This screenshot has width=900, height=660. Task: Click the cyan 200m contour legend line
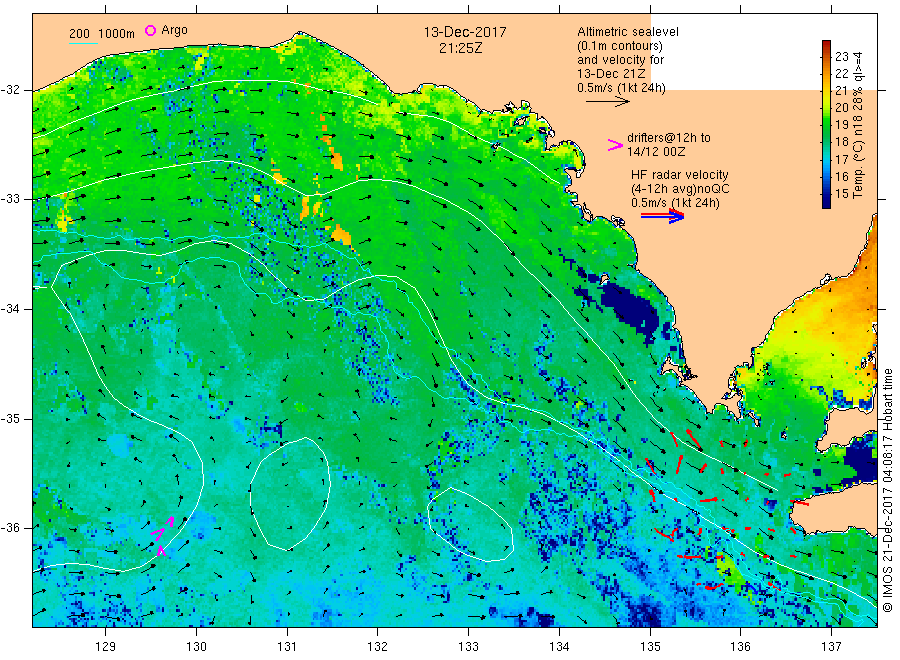click(x=83, y=43)
